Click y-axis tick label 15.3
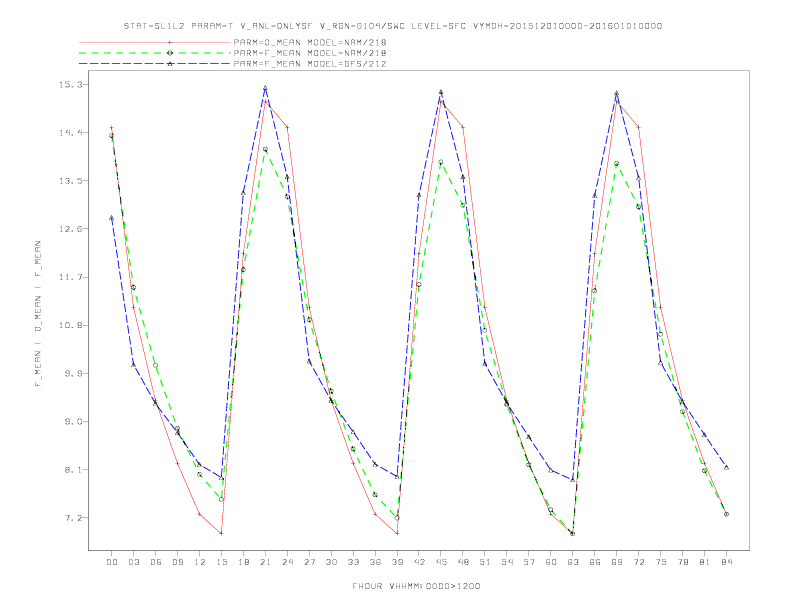792x612 pixels. pyautogui.click(x=70, y=84)
